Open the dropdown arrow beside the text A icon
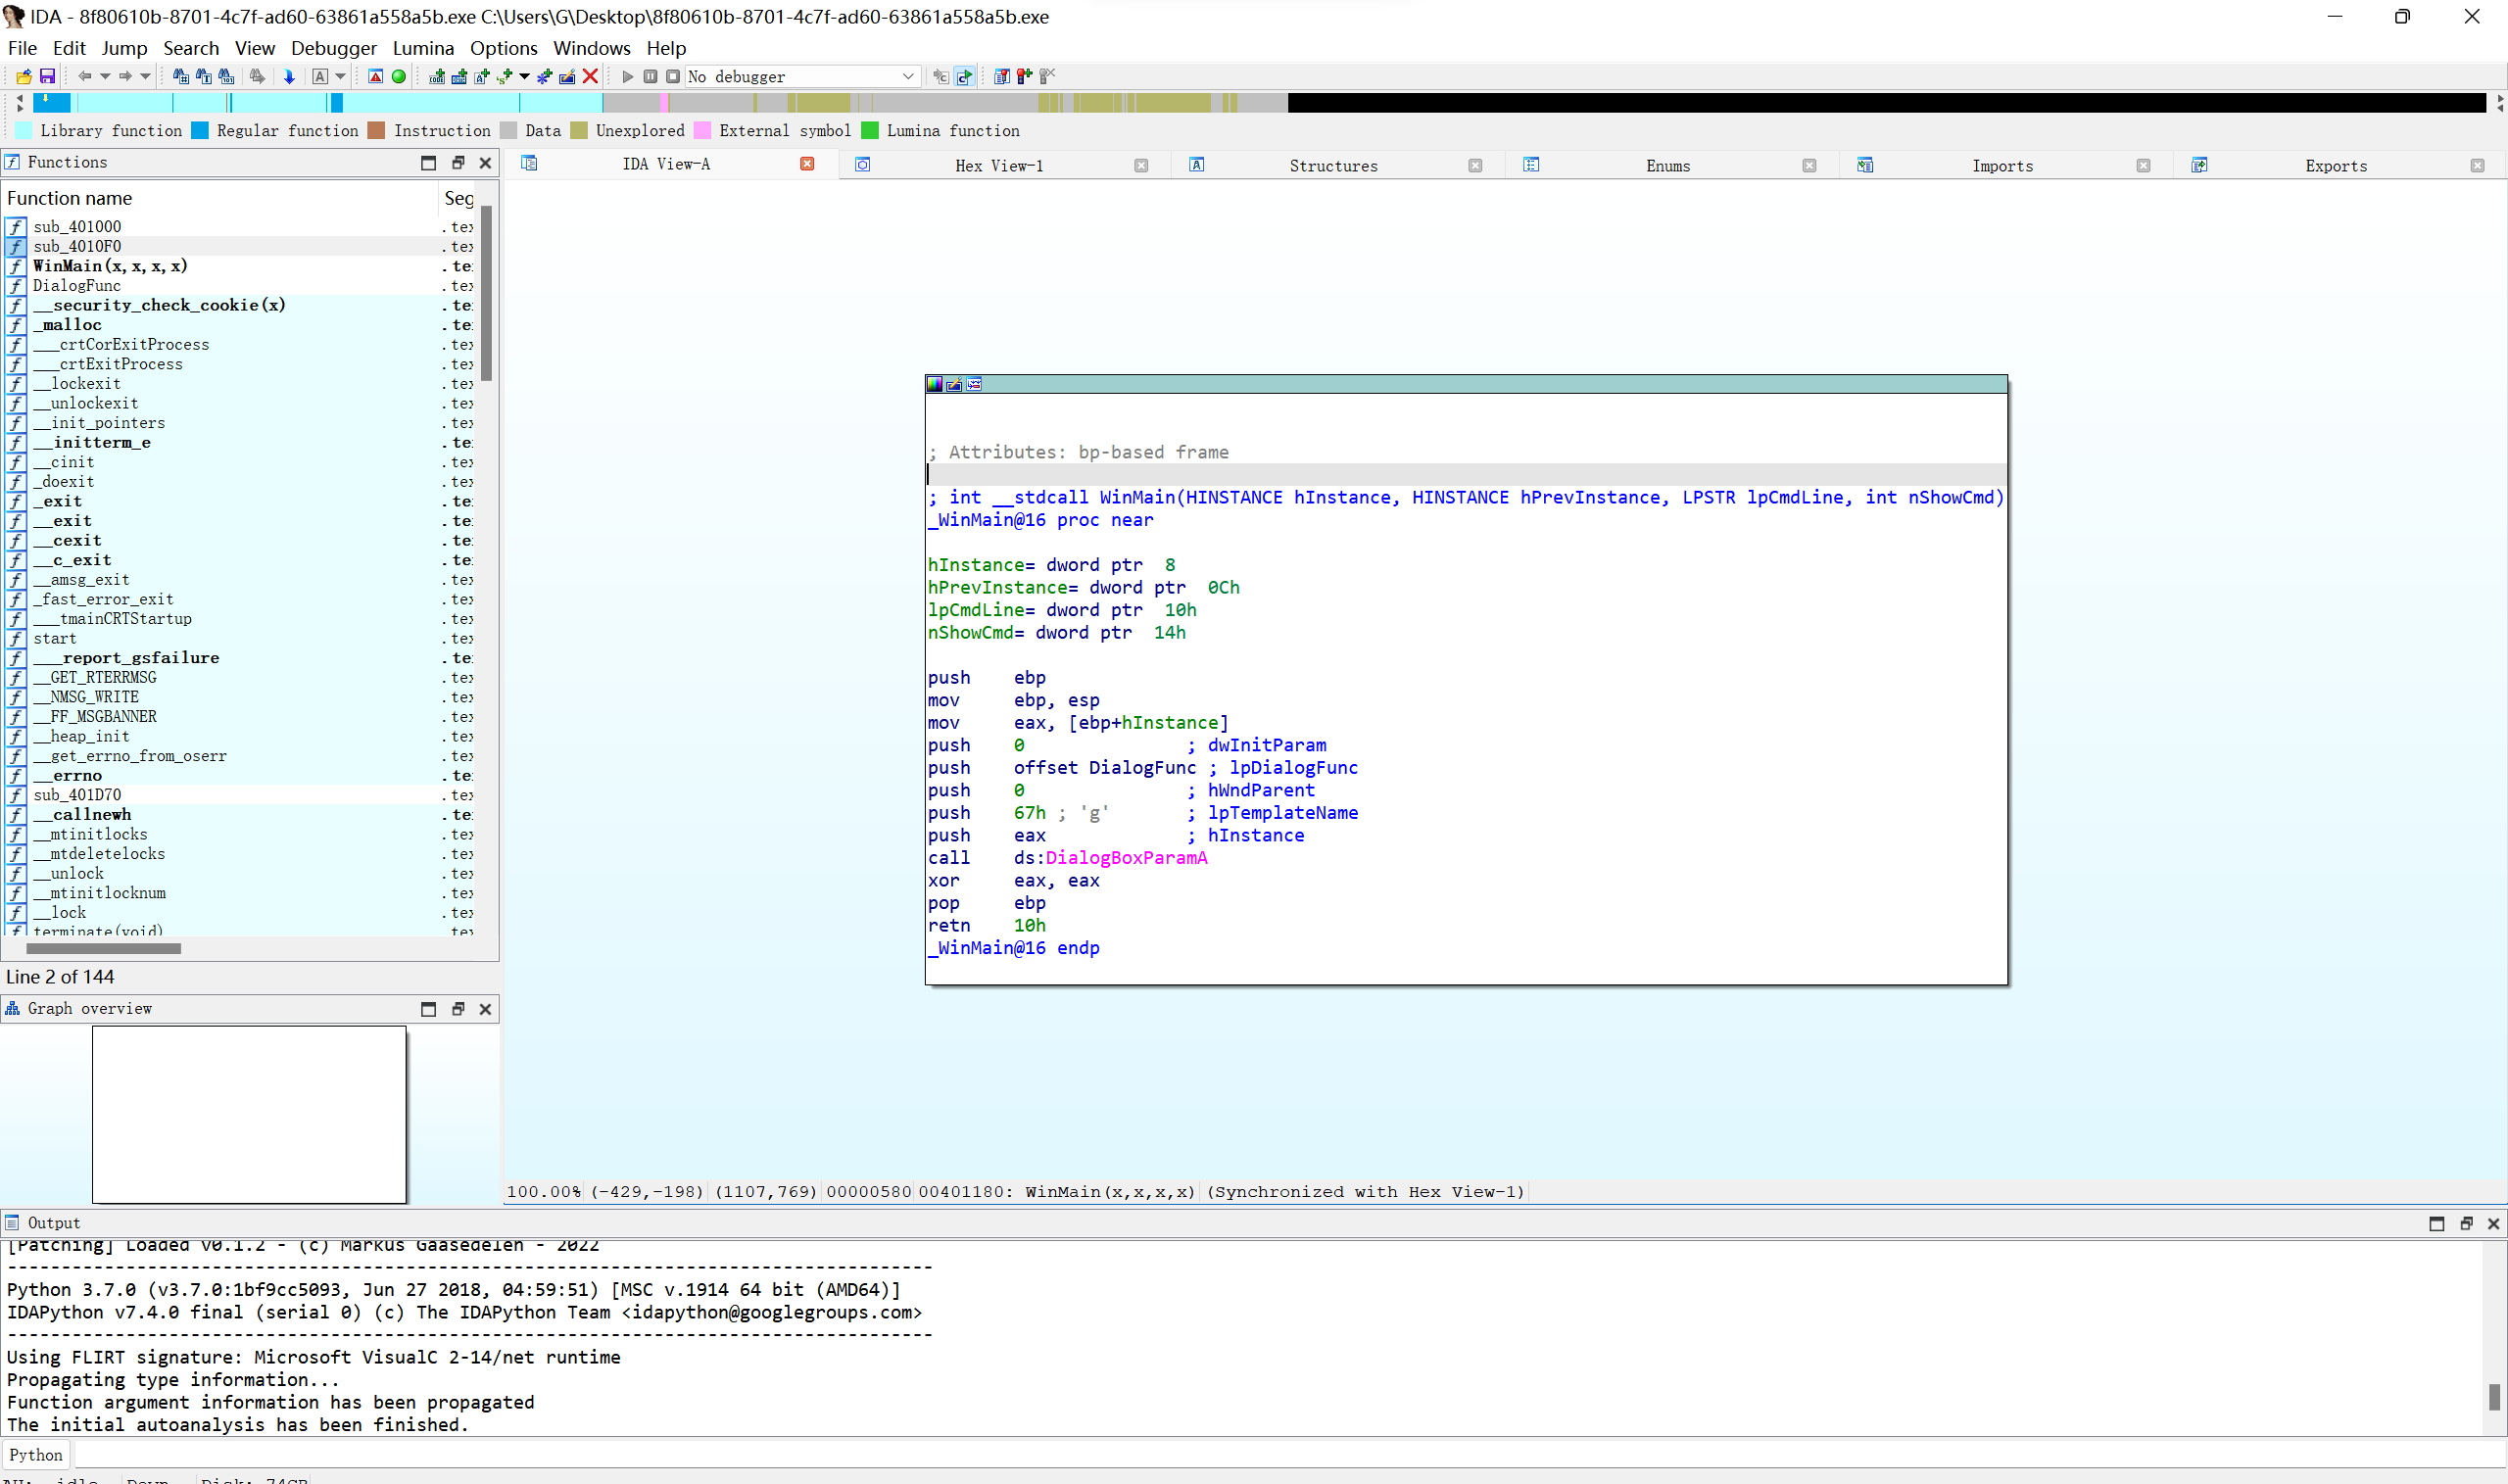 (x=340, y=76)
